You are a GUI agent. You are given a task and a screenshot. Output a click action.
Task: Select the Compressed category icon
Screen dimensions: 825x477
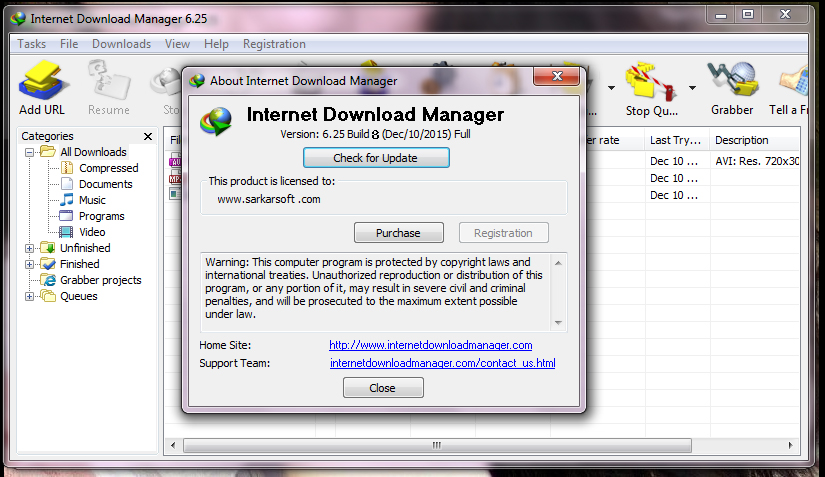[67, 168]
